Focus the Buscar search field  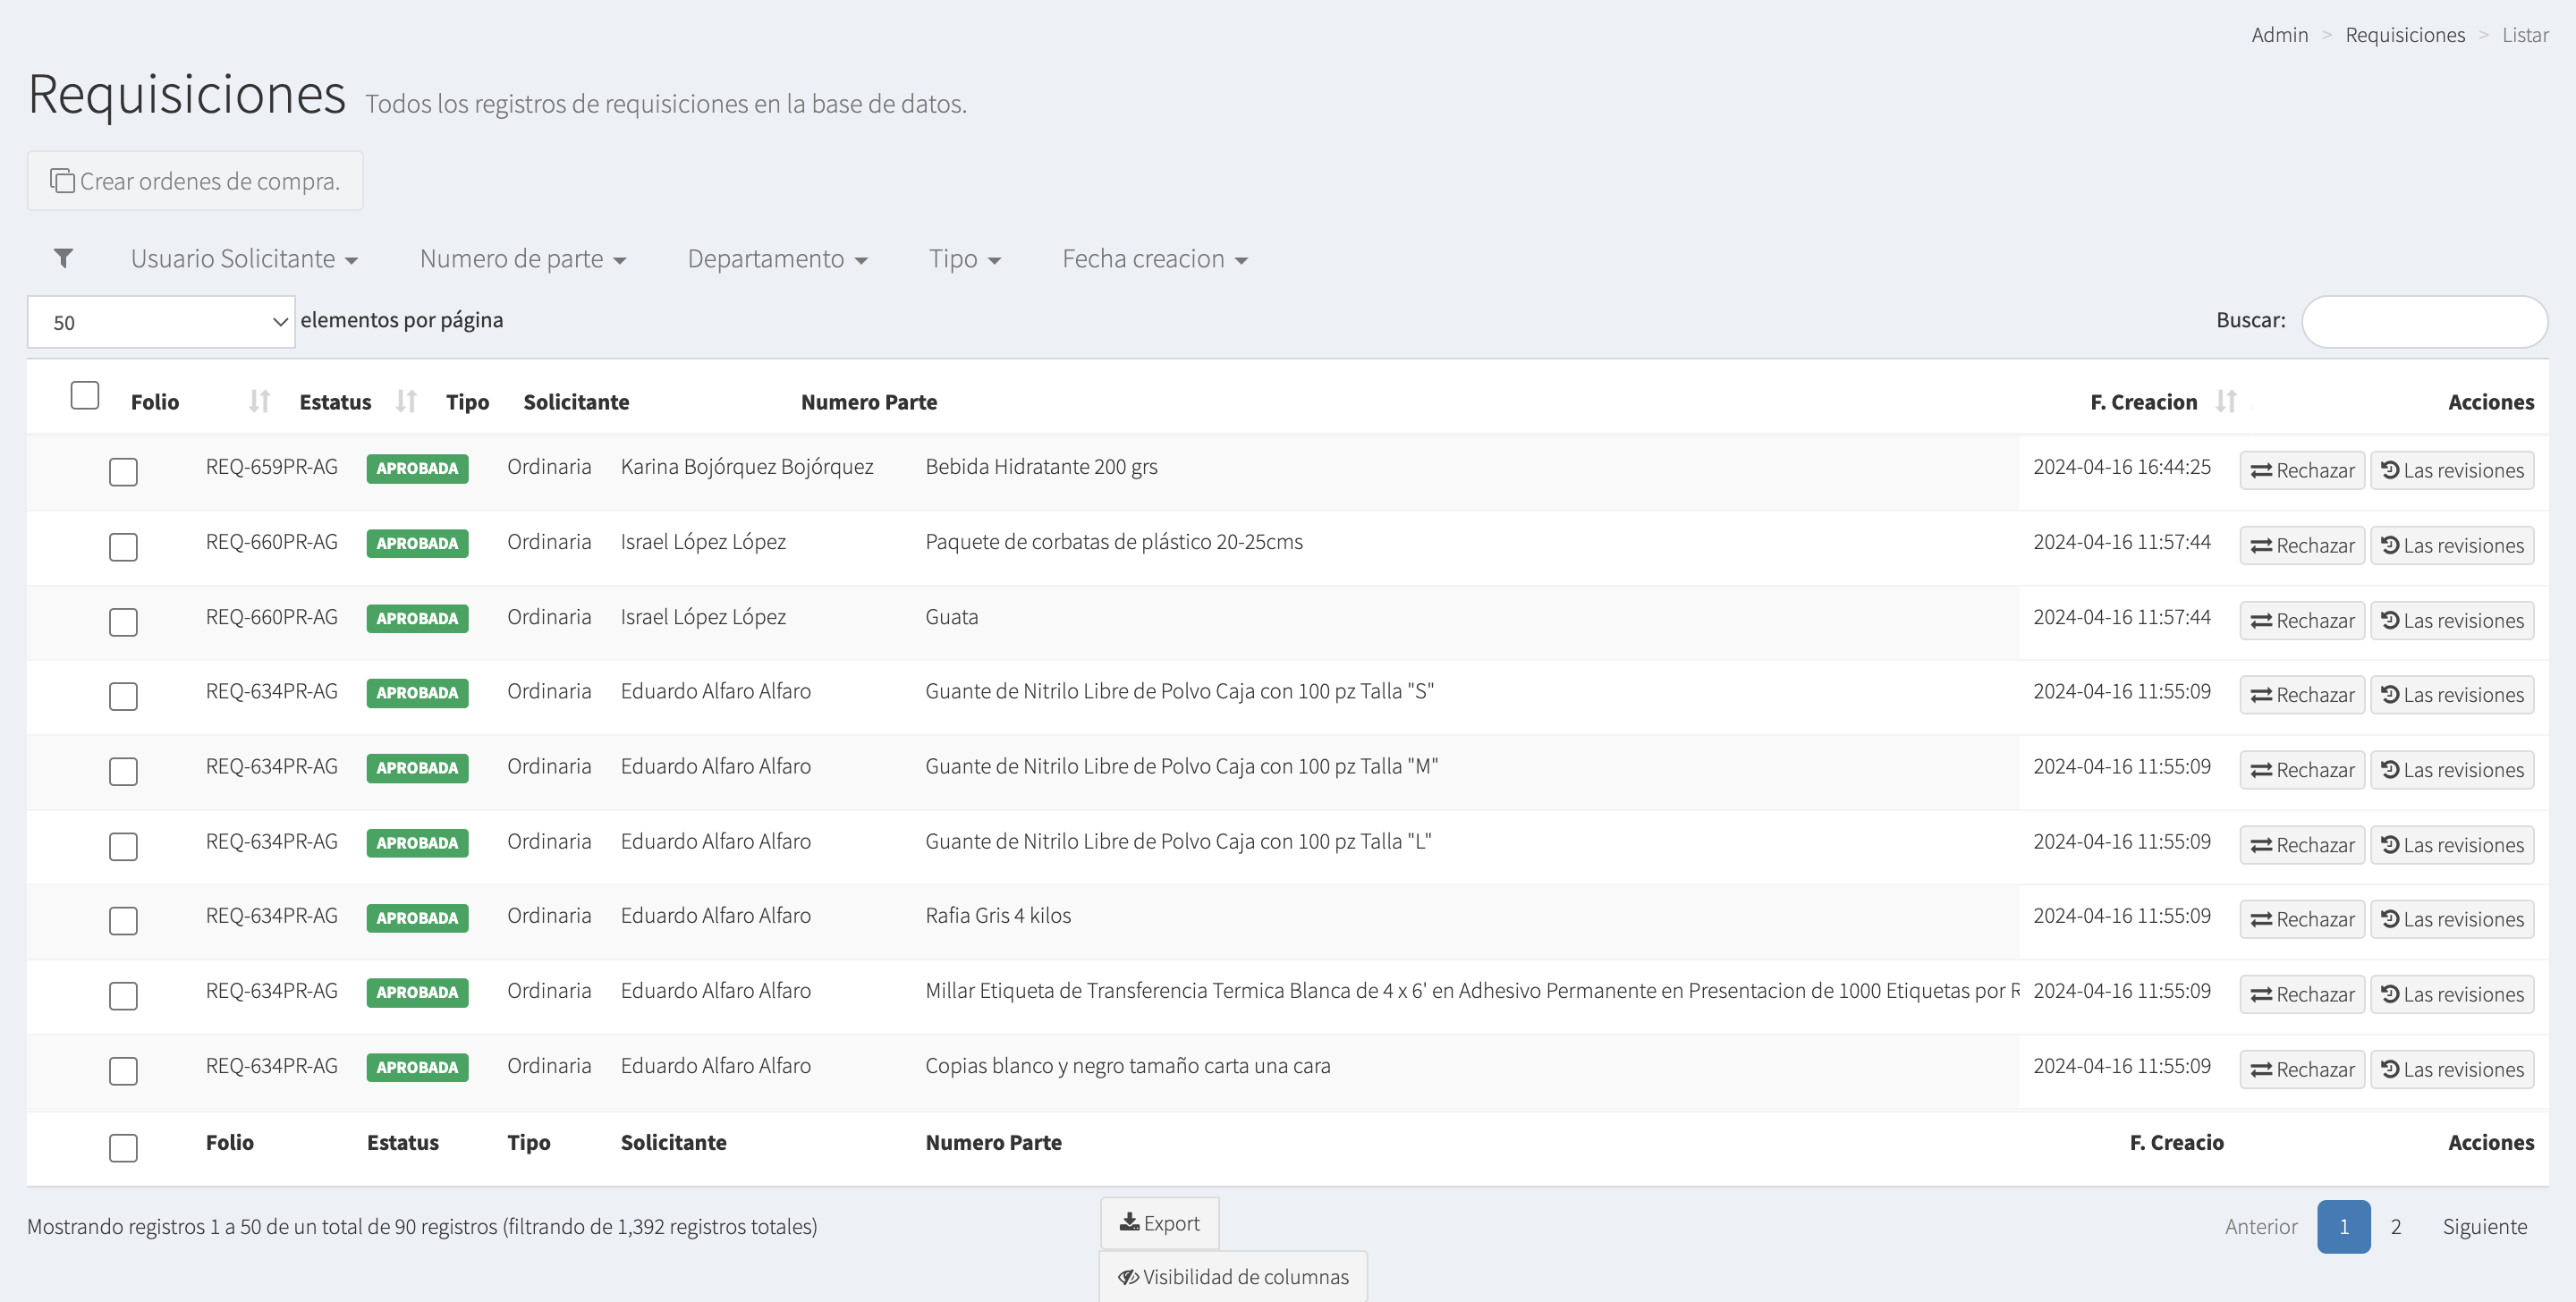(2424, 322)
